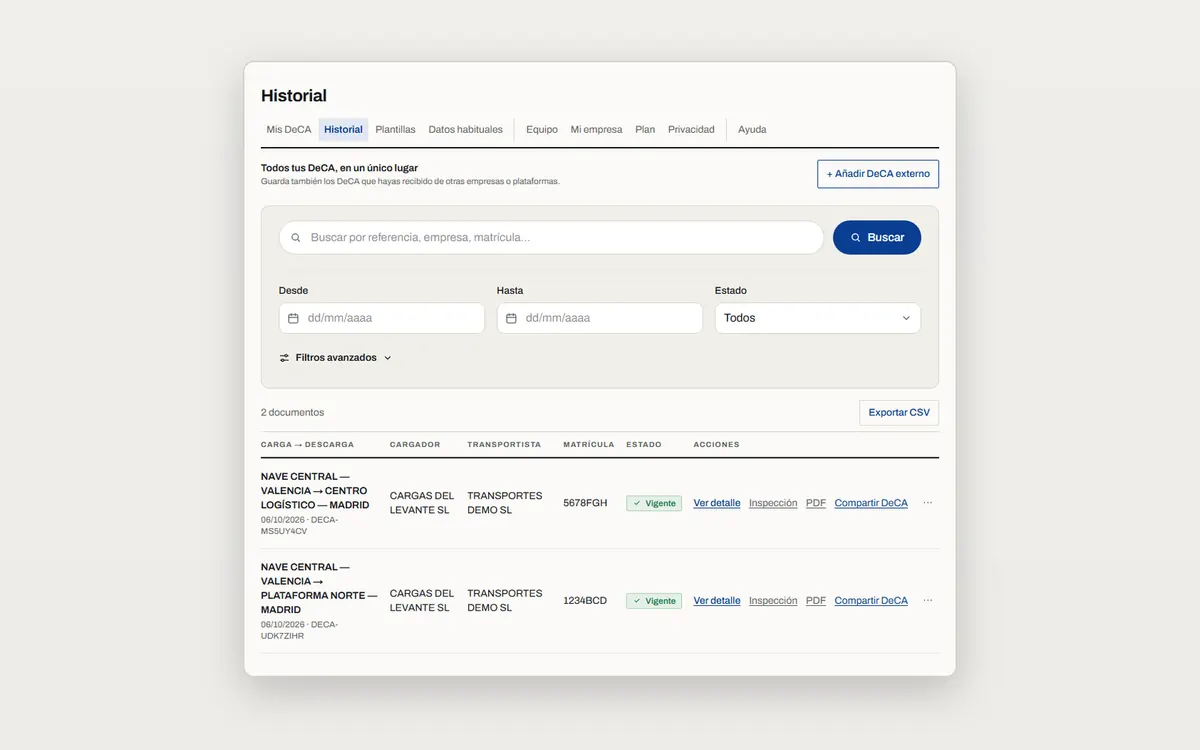
Task: Open the Plan tab
Action: pyautogui.click(x=645, y=129)
